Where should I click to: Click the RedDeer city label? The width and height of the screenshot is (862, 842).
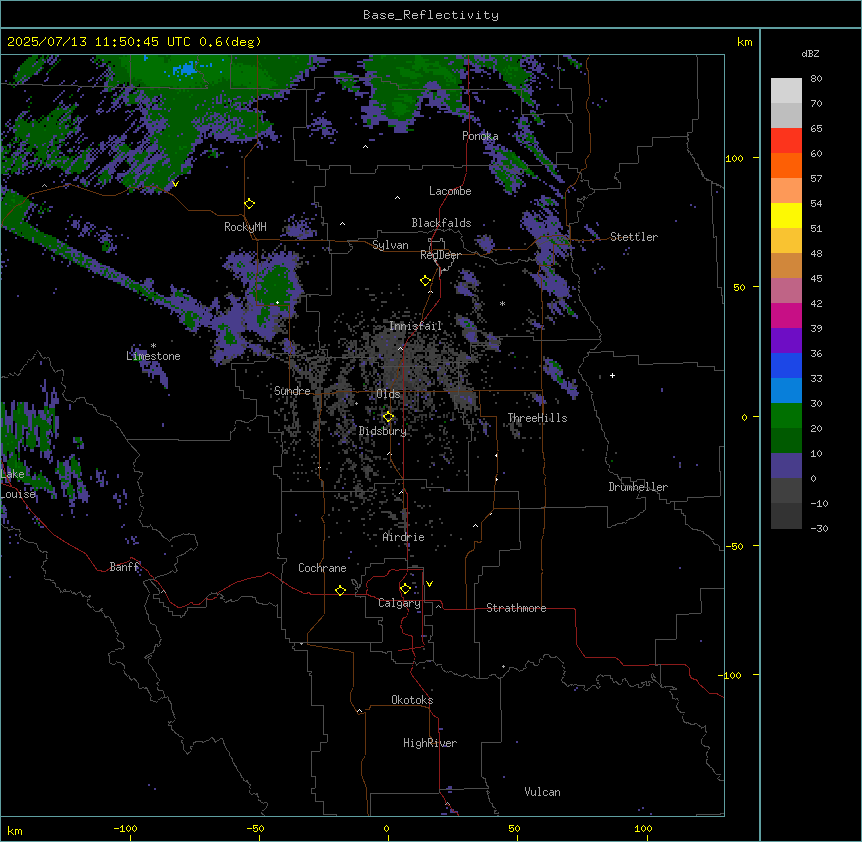point(440,255)
